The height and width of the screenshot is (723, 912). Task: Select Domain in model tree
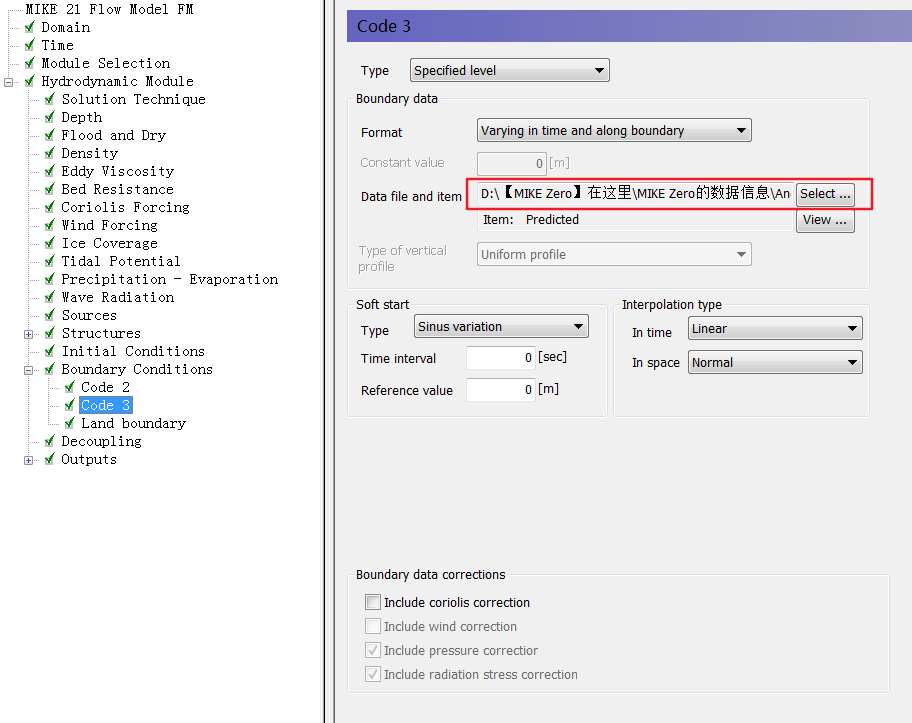(x=66, y=27)
